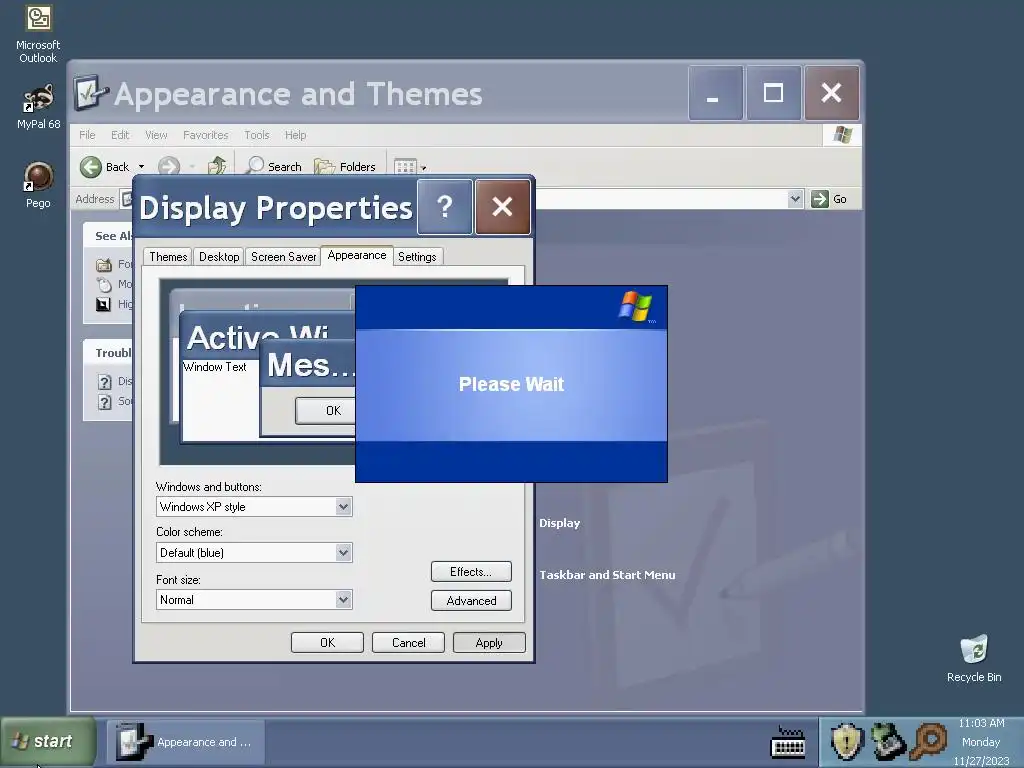
Task: Click the Mouse icon in See Also panel
Action: pyautogui.click(x=104, y=284)
